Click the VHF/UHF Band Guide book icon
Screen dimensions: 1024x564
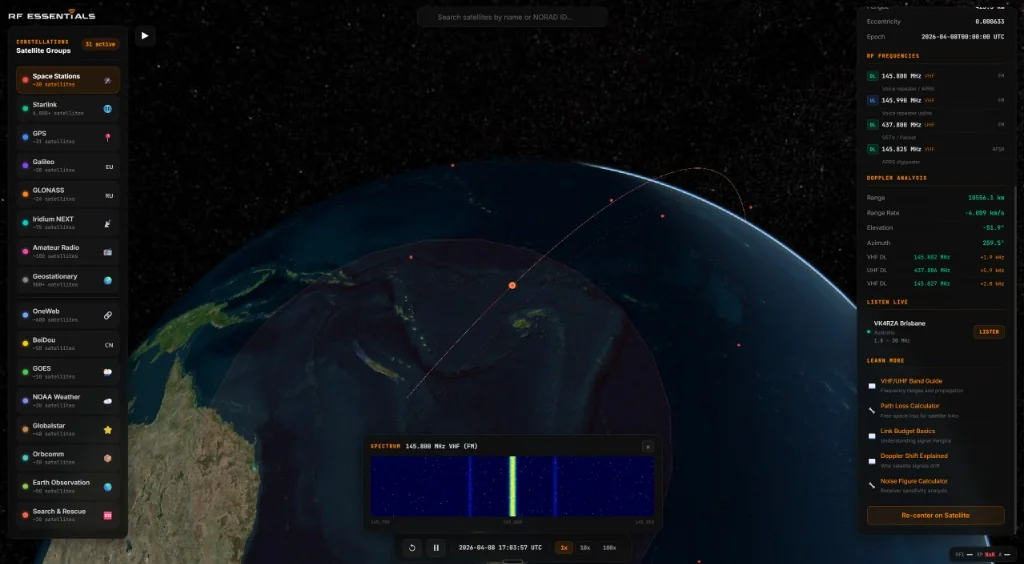pos(871,386)
